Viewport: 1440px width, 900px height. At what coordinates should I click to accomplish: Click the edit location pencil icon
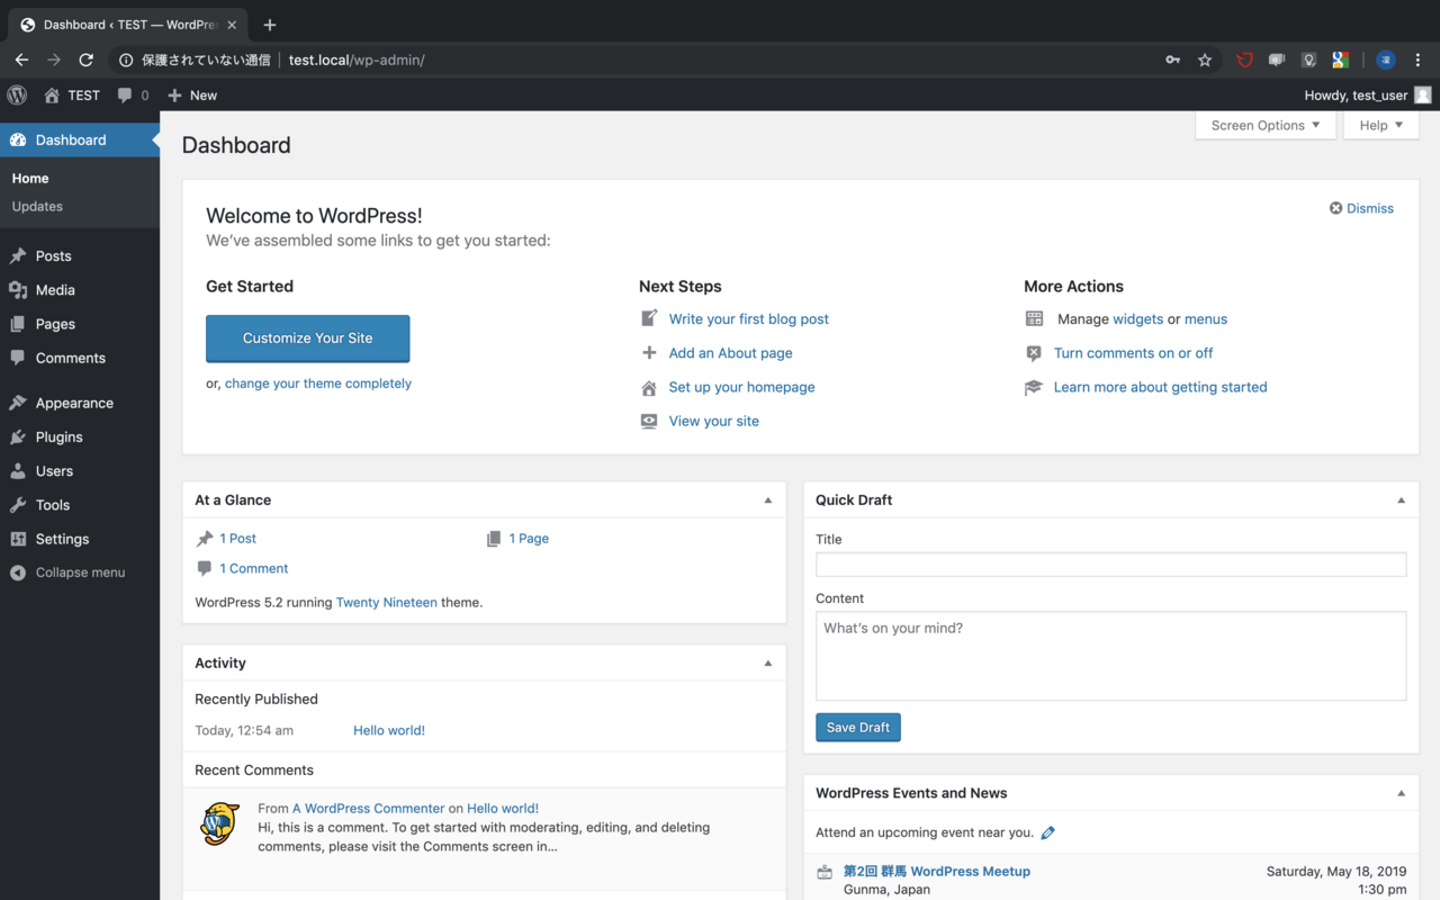(x=1048, y=833)
